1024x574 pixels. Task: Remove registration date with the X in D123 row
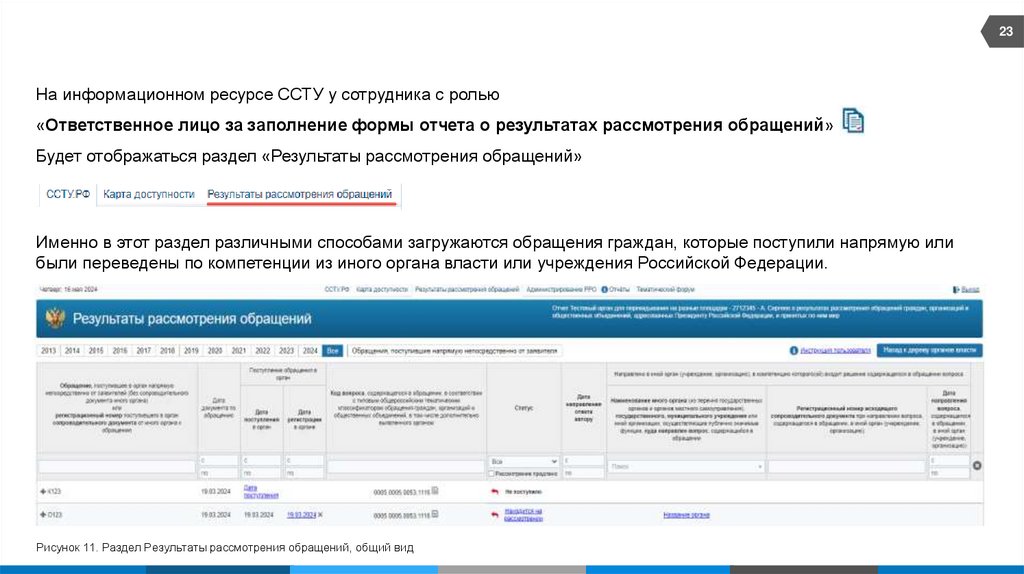pyautogui.click(x=320, y=515)
